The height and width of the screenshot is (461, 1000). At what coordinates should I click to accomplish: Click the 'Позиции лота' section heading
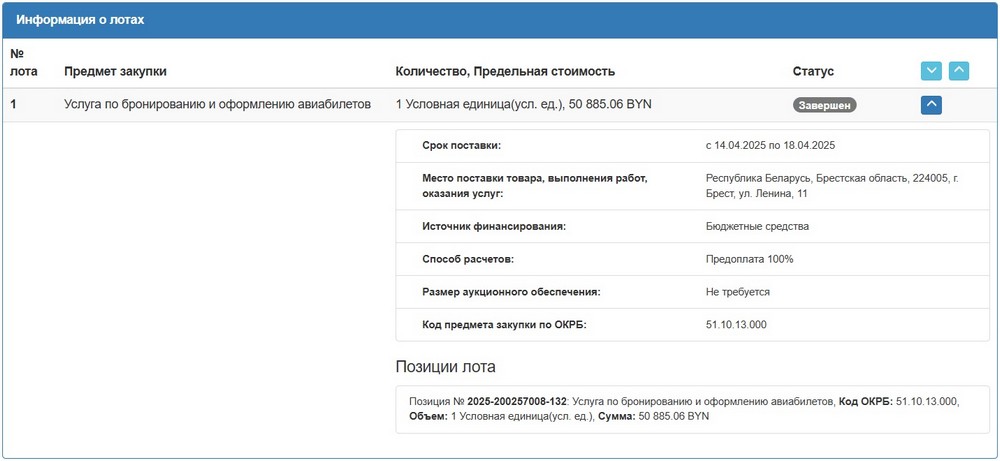[x=446, y=367]
